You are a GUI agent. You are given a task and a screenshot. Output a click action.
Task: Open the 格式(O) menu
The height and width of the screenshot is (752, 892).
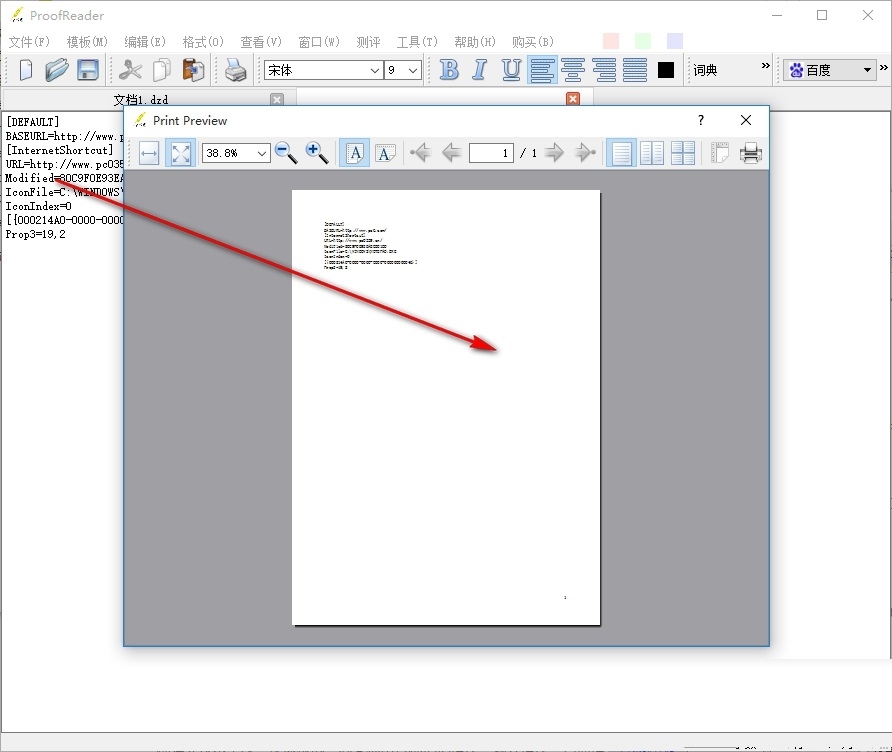coord(202,42)
